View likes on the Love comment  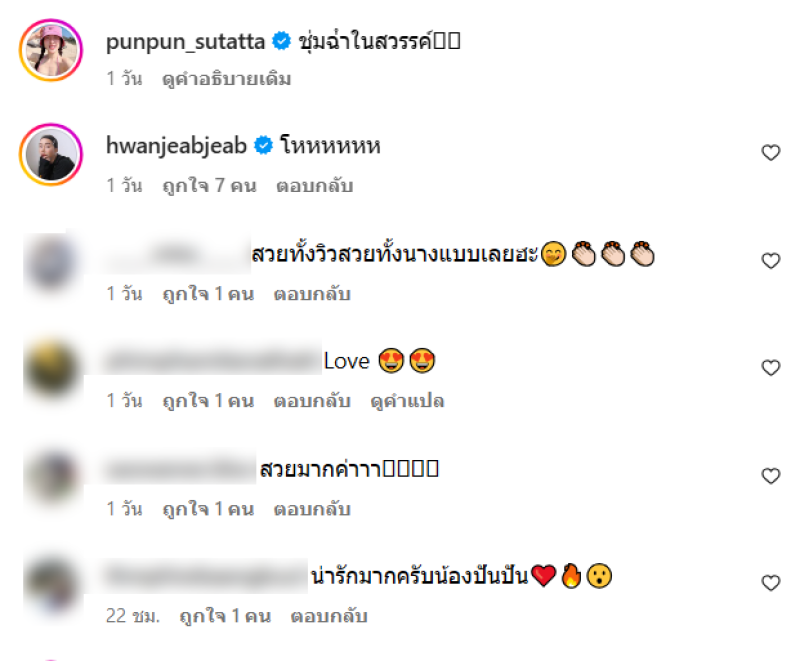[208, 401]
